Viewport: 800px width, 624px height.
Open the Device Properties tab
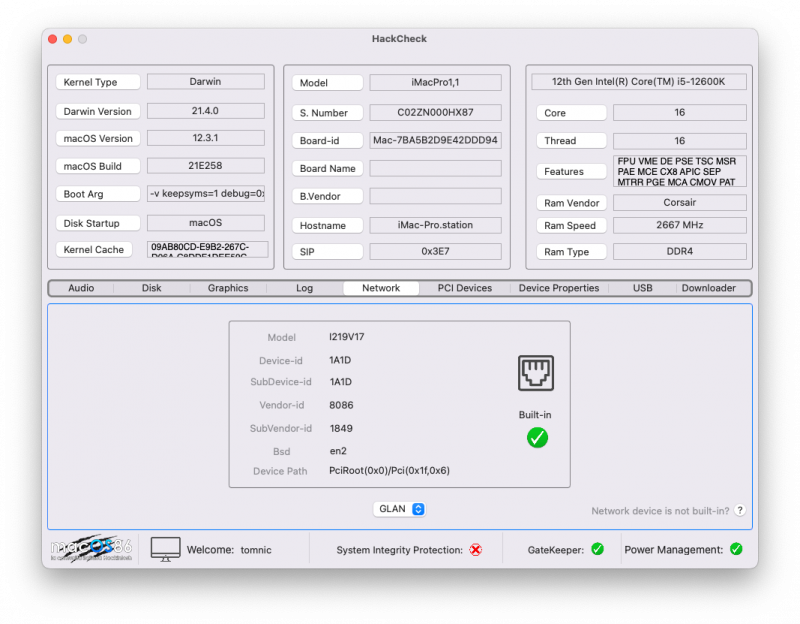click(x=559, y=288)
